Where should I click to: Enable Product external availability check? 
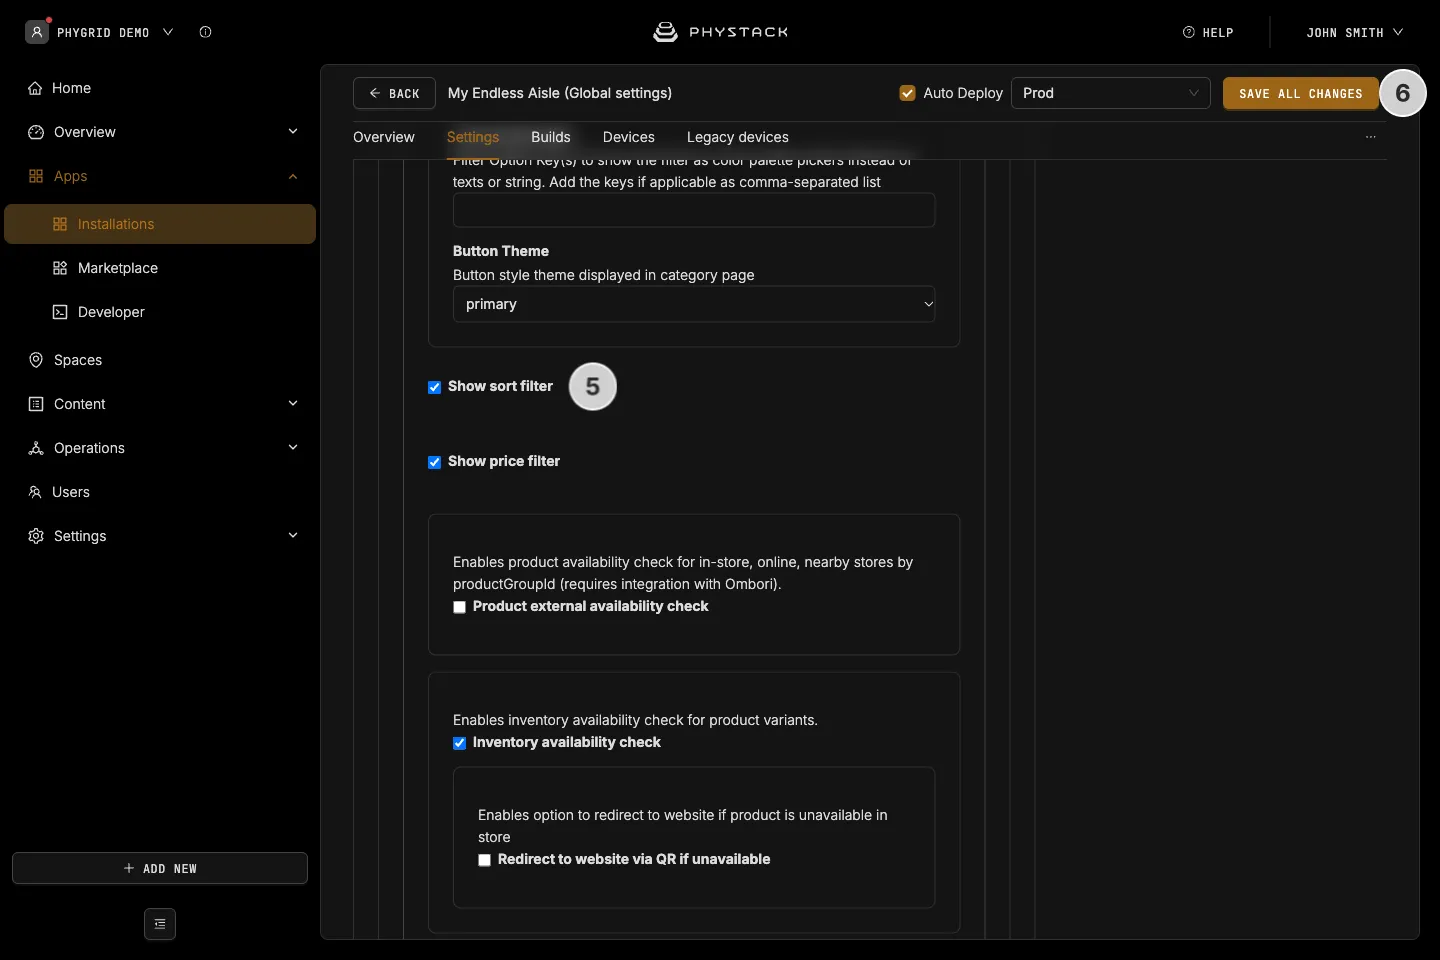pyautogui.click(x=459, y=607)
